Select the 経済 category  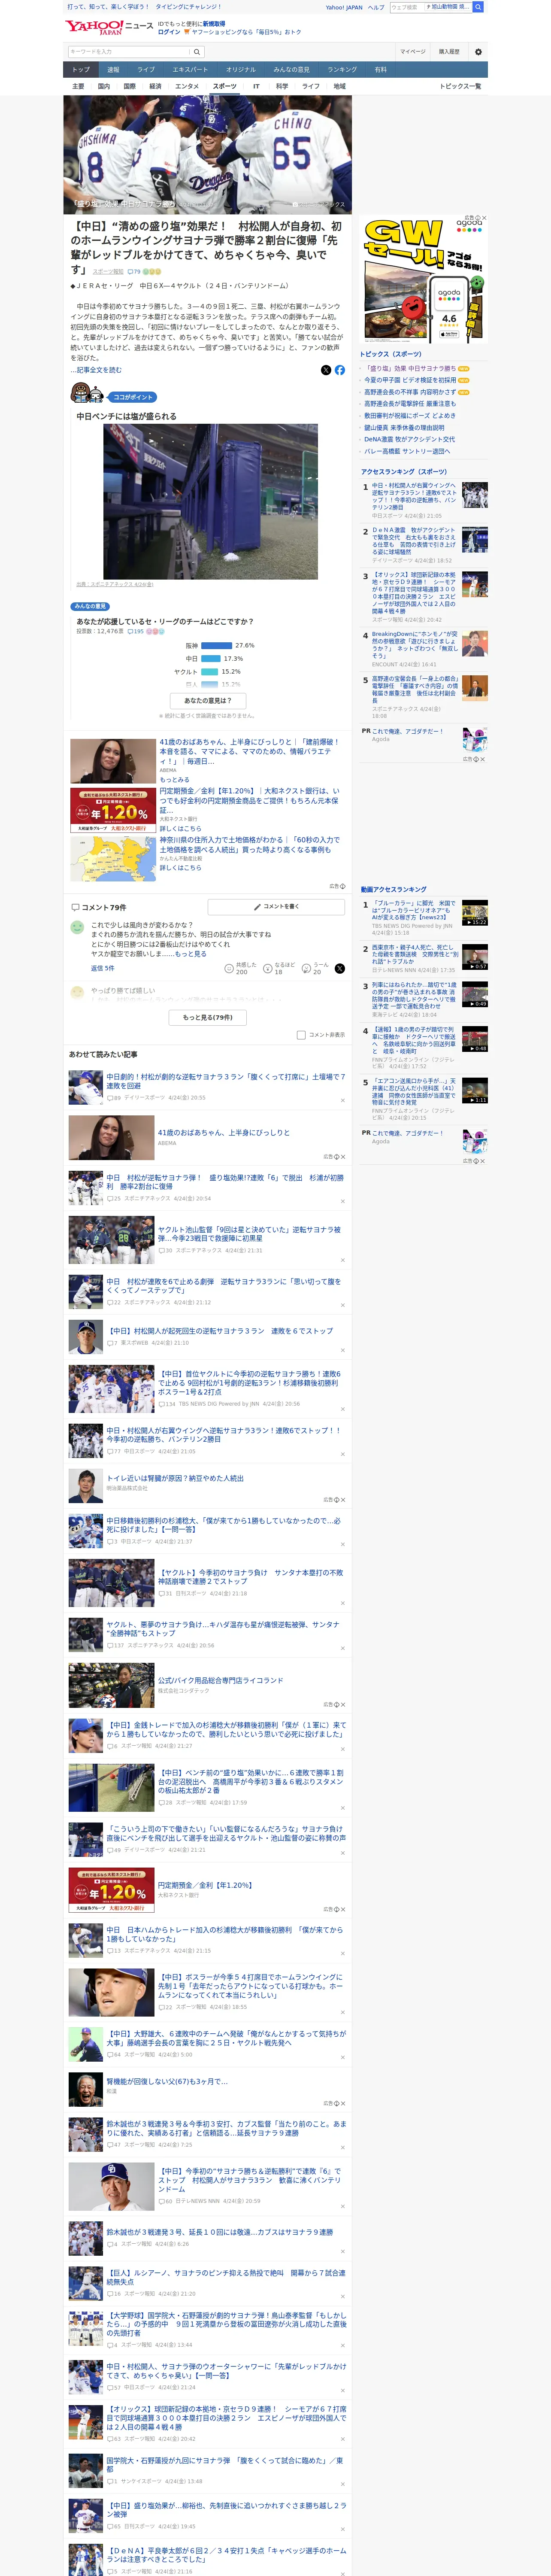pos(155,86)
